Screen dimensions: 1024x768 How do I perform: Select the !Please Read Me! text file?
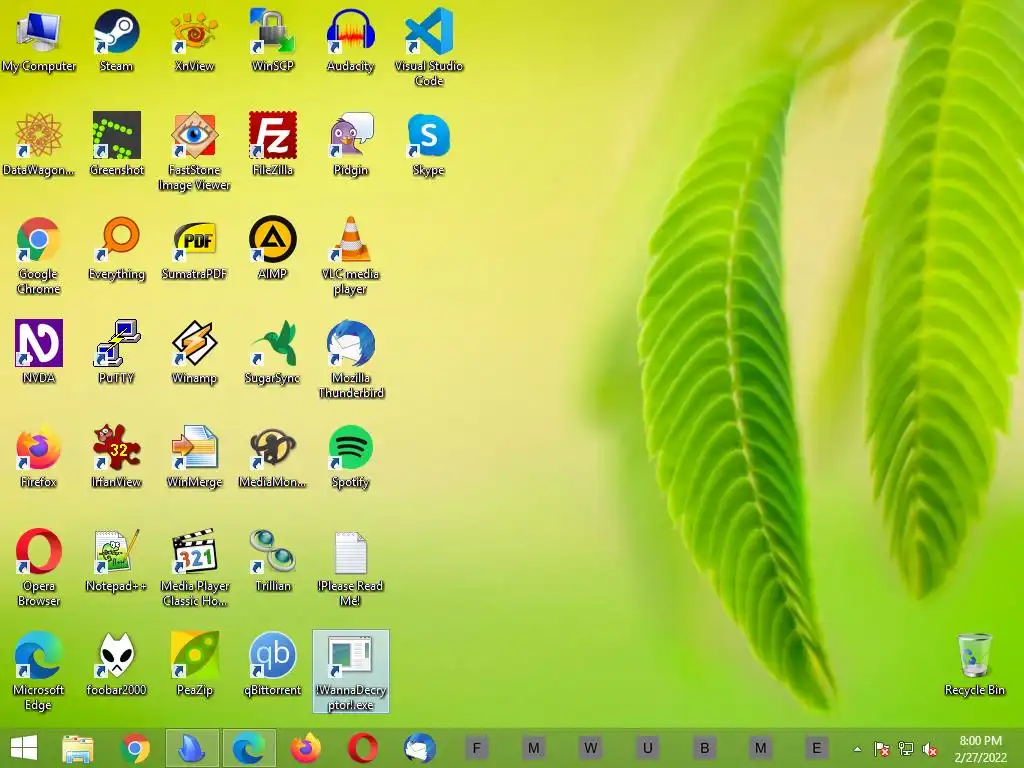[x=351, y=567]
